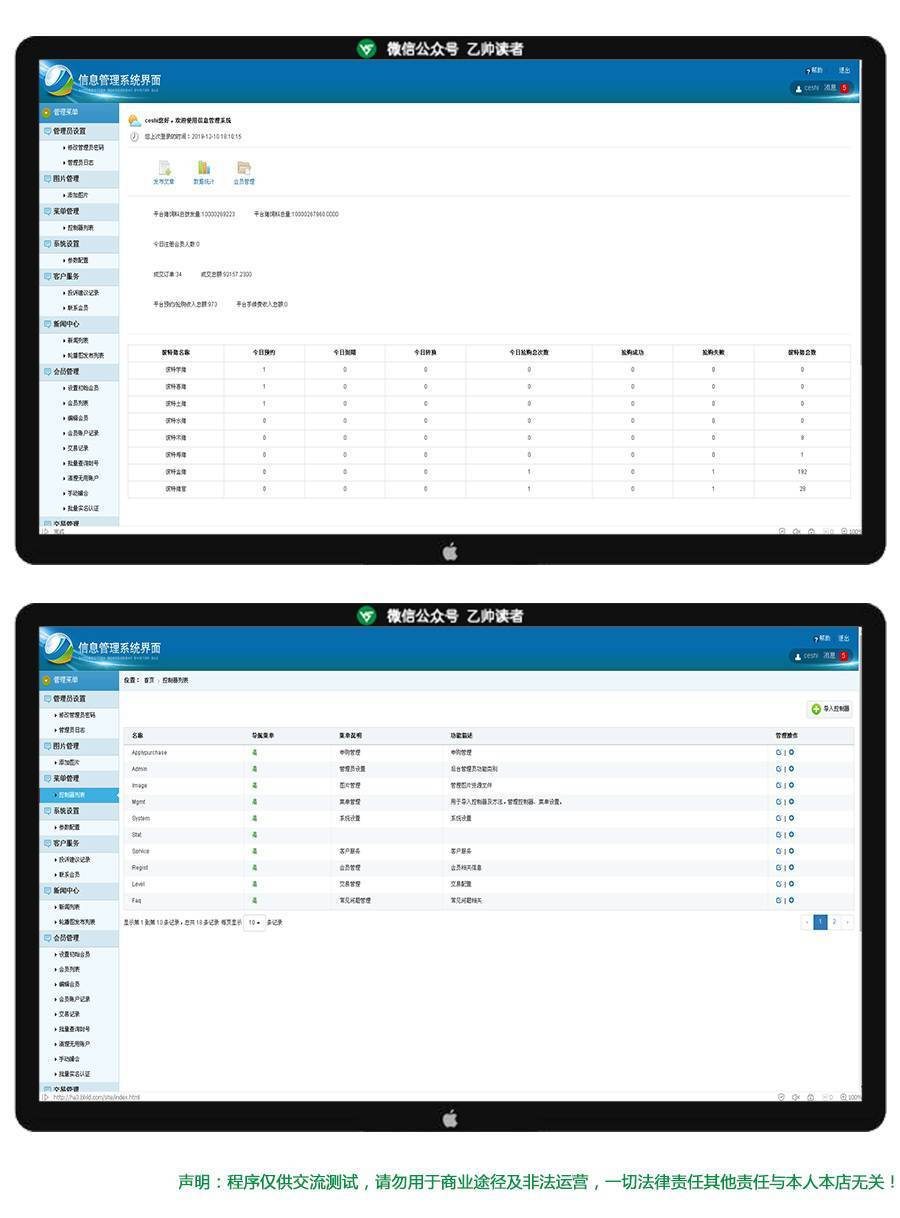Click green navigation menu icon in Faq row
Screen dimensions: 900x1218
coord(254,900)
